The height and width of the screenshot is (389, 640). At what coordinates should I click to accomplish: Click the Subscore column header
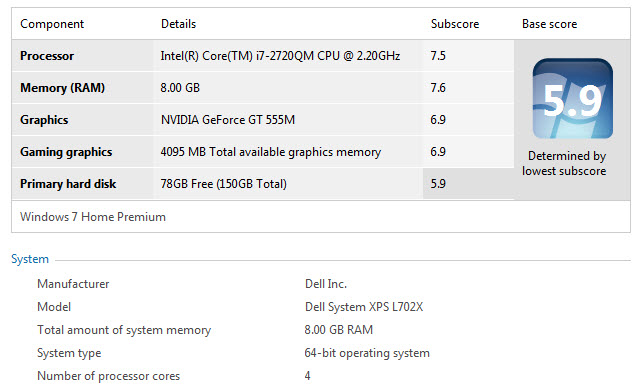point(455,24)
